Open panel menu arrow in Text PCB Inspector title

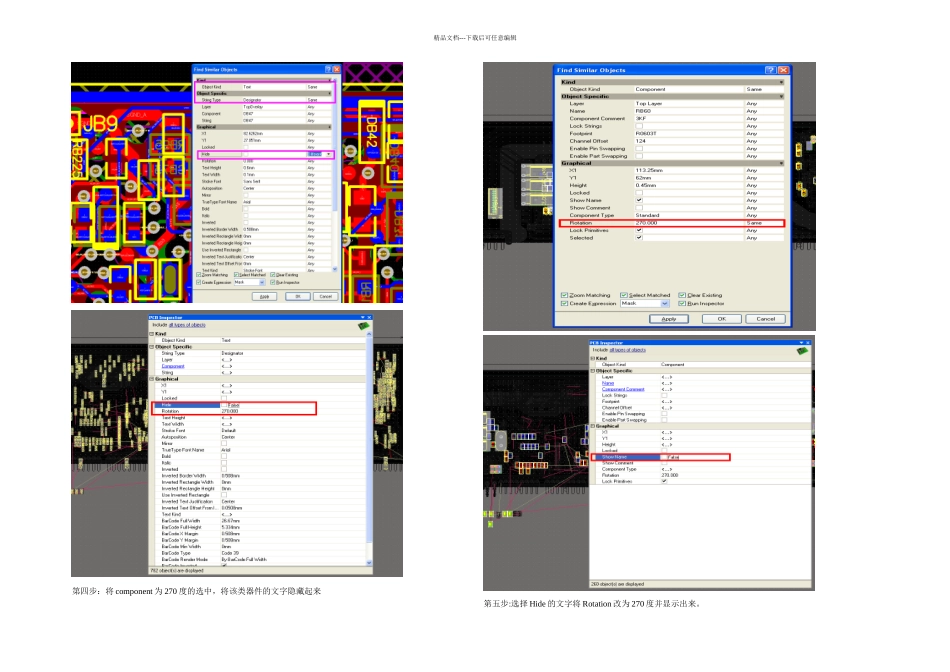(x=363, y=318)
